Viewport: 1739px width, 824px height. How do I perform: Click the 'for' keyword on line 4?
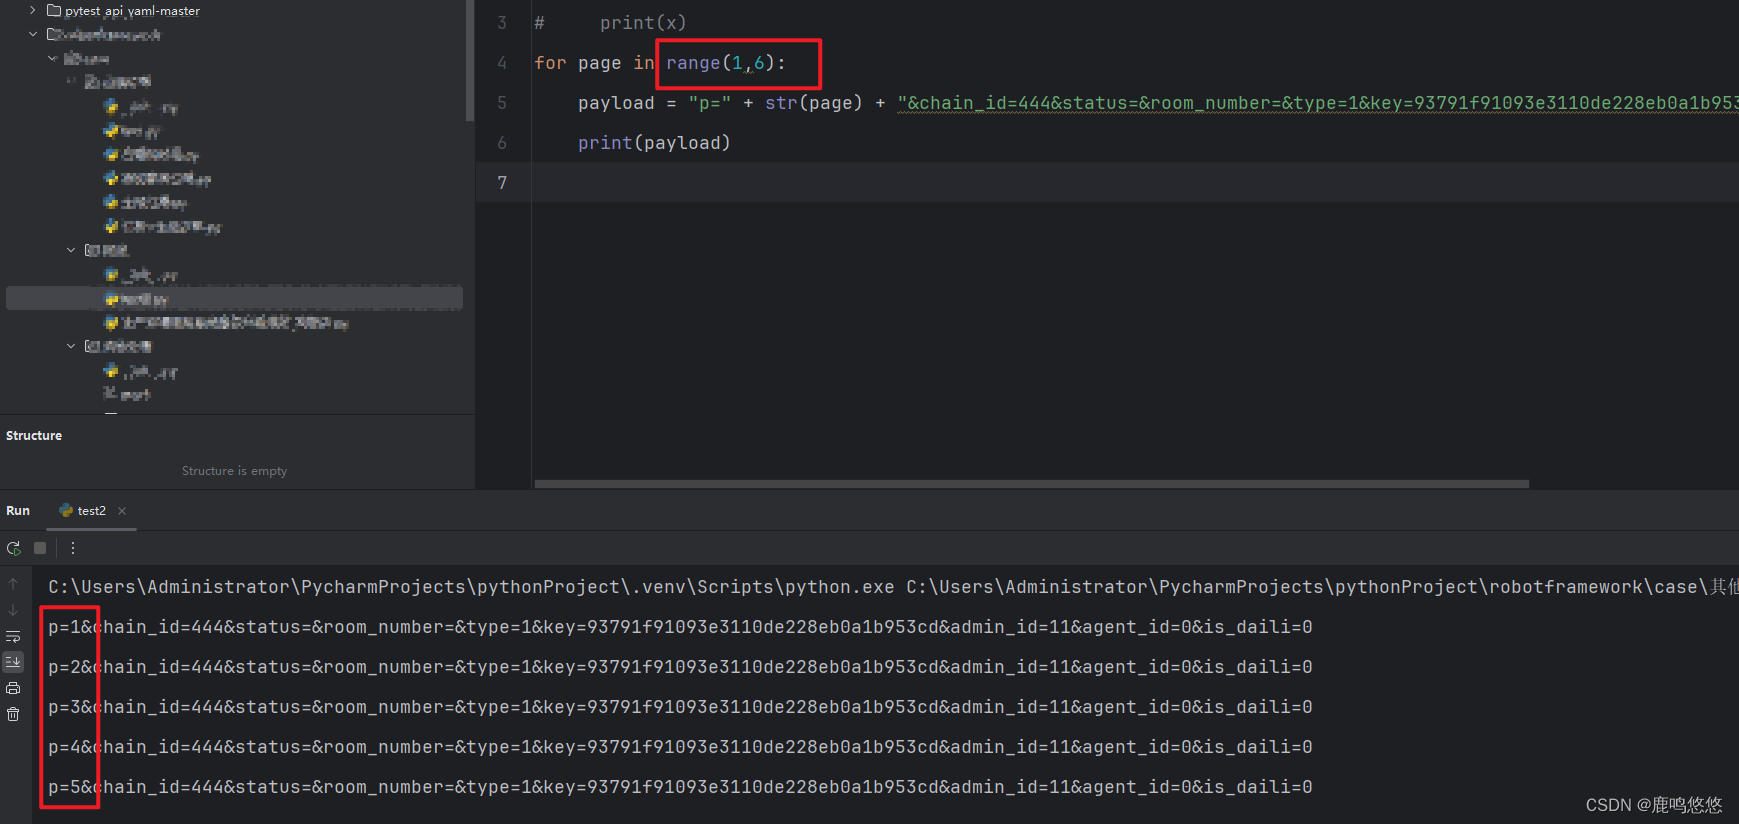pos(550,63)
